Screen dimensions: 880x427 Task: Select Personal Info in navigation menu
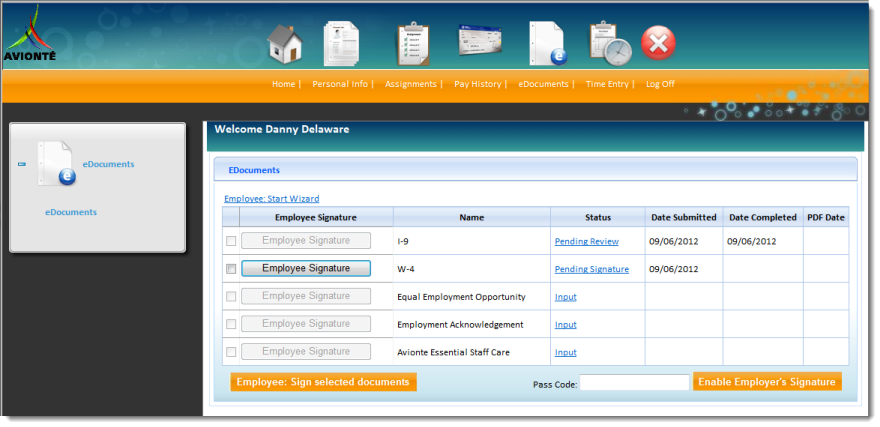(340, 84)
